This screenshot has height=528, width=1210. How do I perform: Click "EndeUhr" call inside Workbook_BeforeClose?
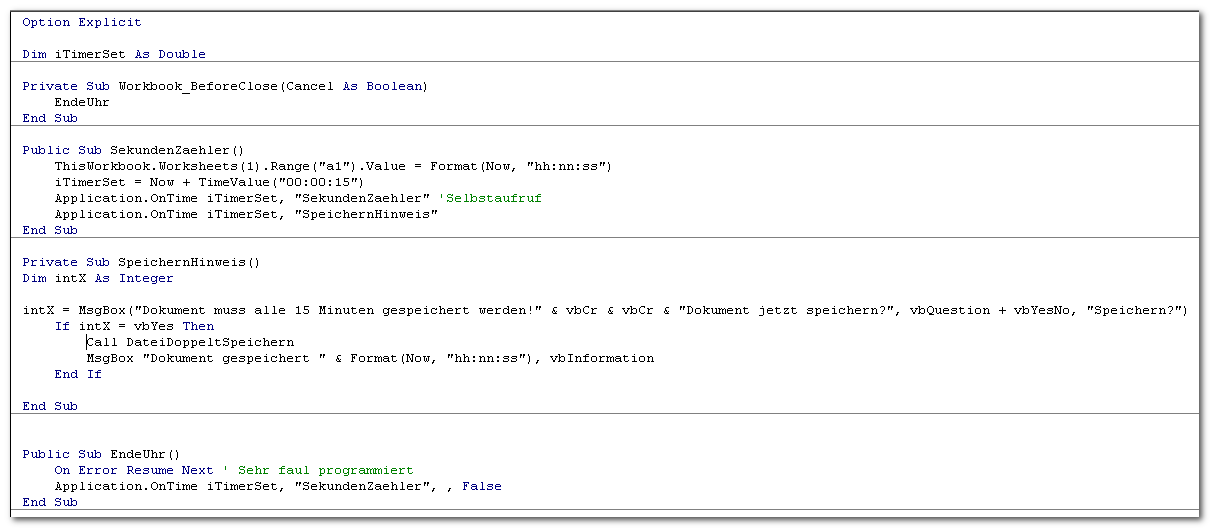click(82, 102)
